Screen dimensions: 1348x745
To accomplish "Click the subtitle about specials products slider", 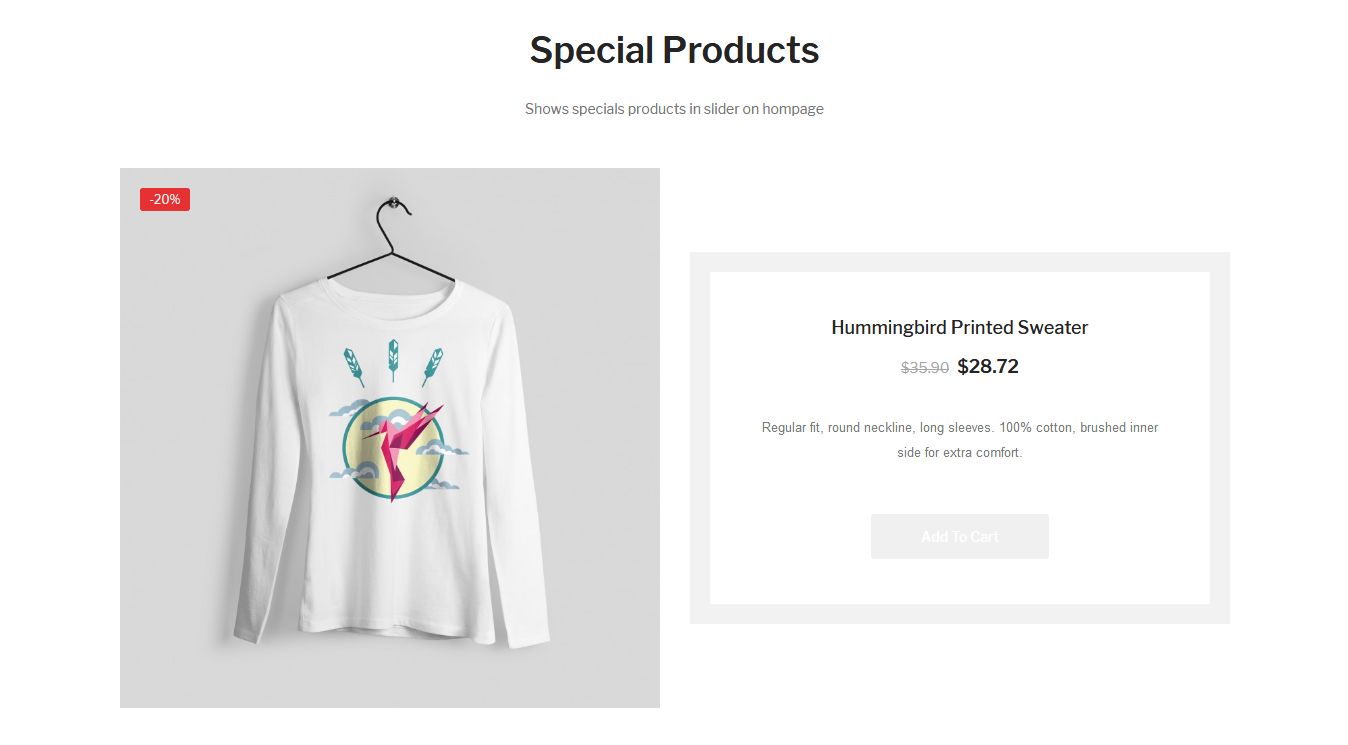I will [x=674, y=109].
